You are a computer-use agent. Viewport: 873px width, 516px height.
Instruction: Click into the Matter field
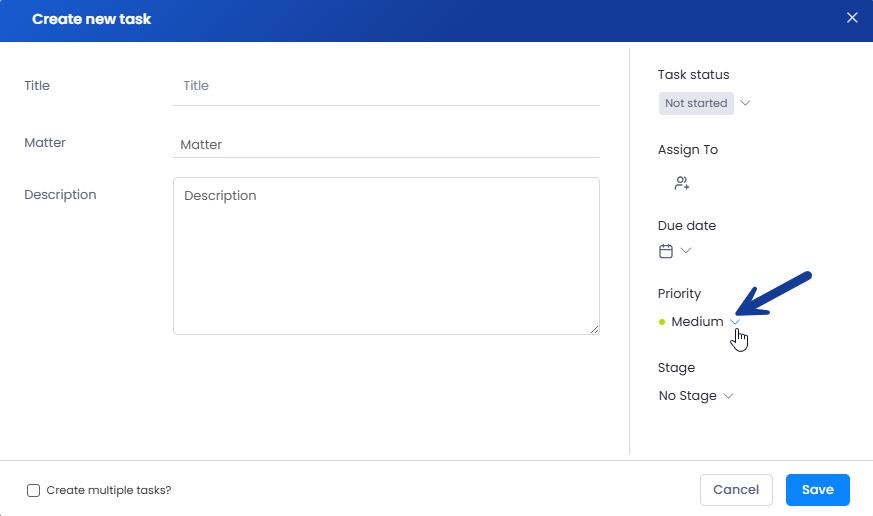click(386, 145)
